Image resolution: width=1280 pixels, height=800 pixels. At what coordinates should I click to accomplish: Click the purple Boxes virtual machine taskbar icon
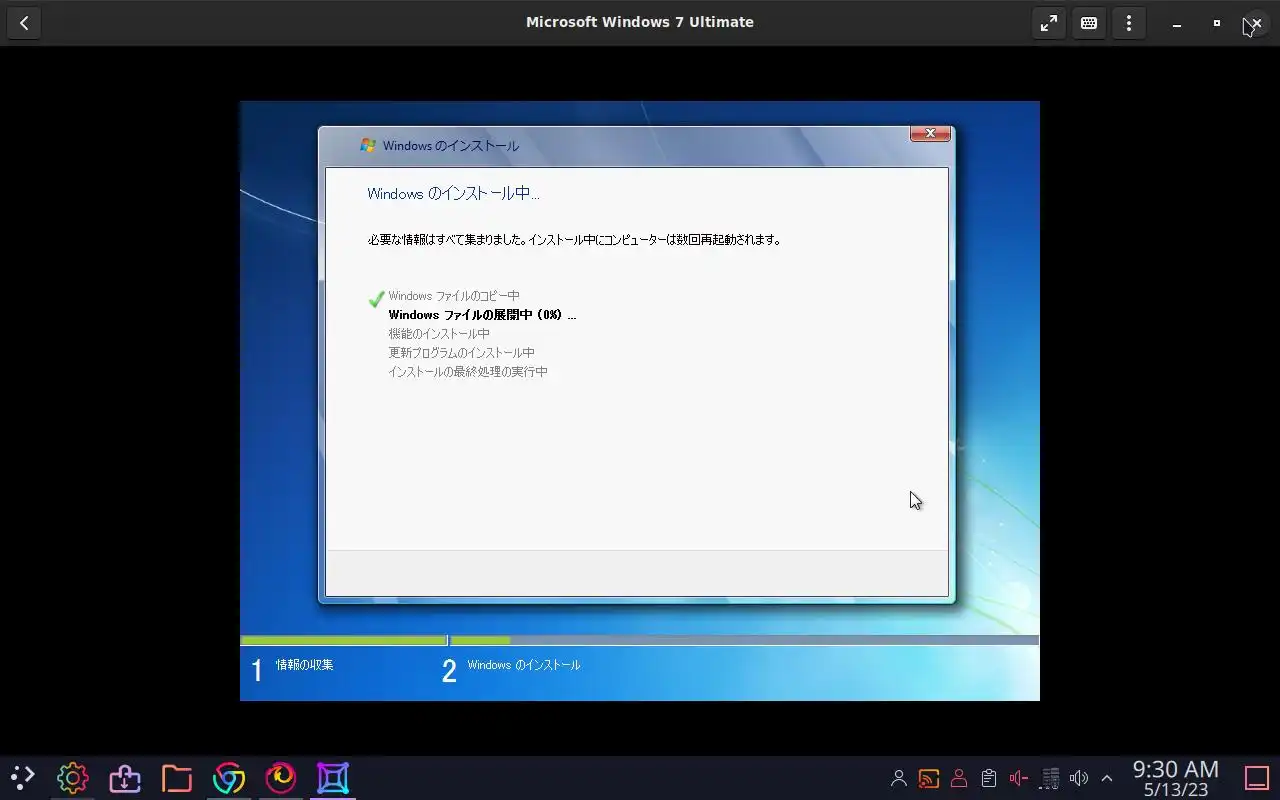pos(333,777)
